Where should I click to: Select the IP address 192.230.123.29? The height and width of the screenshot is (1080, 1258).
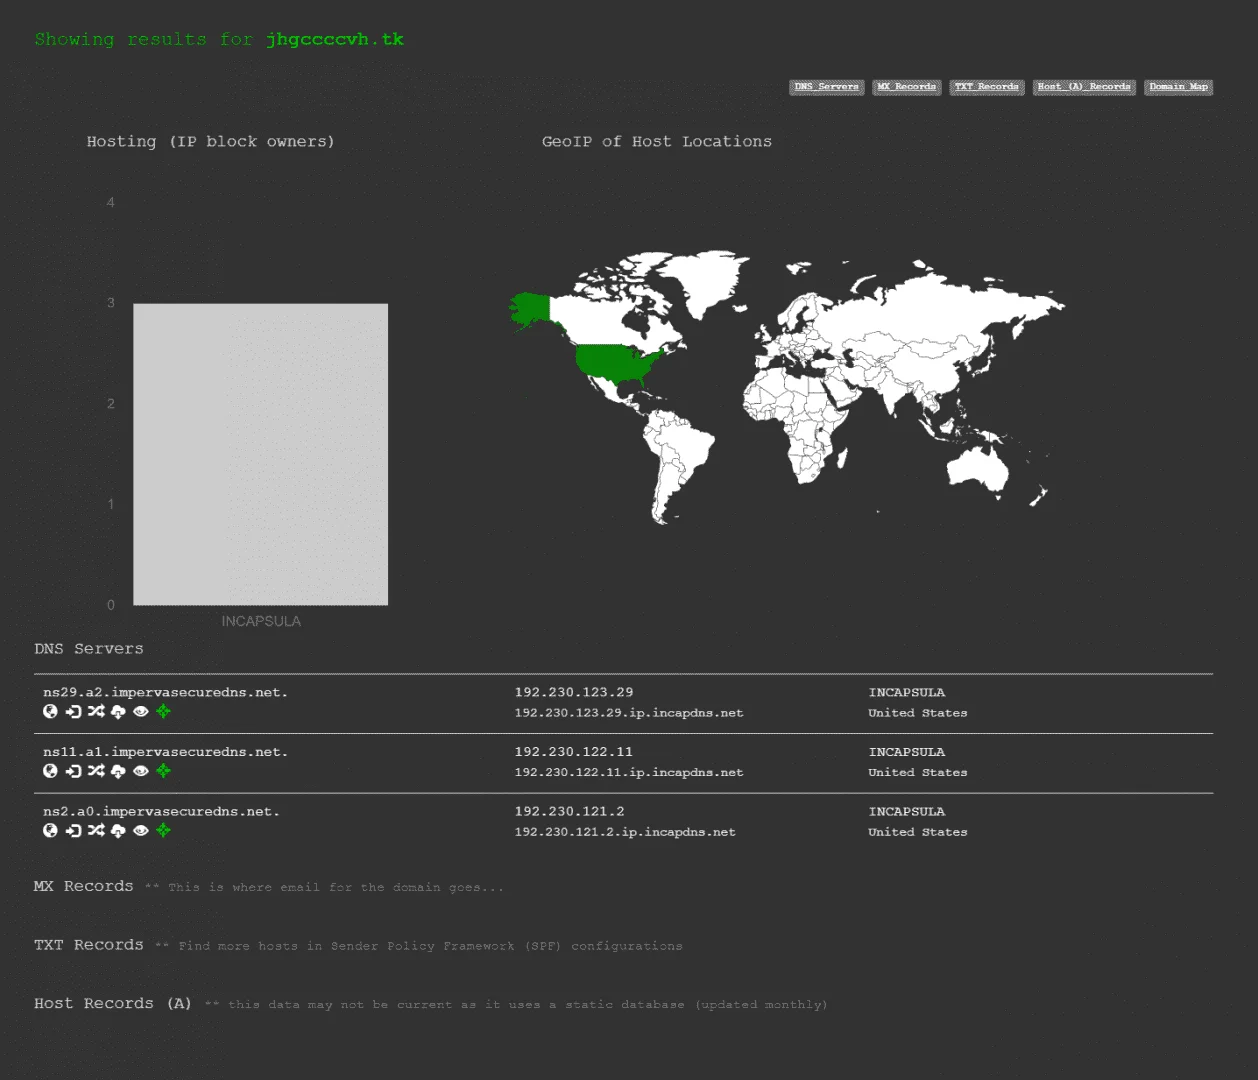[x=574, y=692]
